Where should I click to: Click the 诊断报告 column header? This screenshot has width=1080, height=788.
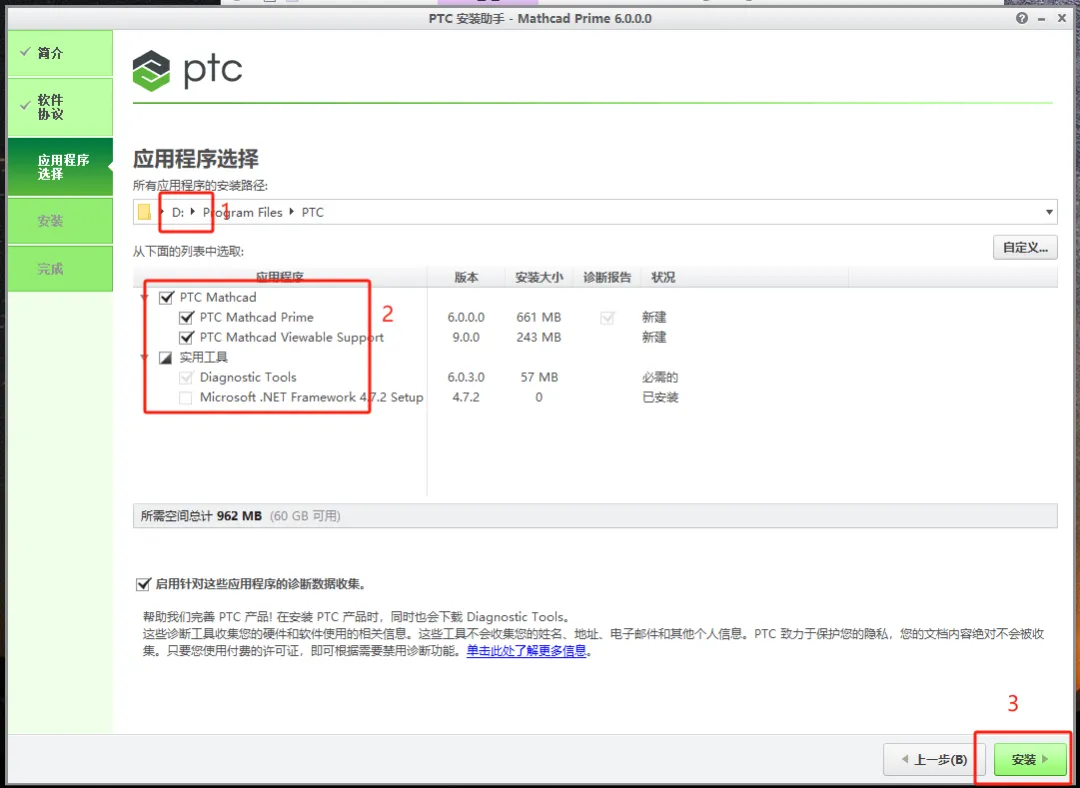[x=607, y=277]
